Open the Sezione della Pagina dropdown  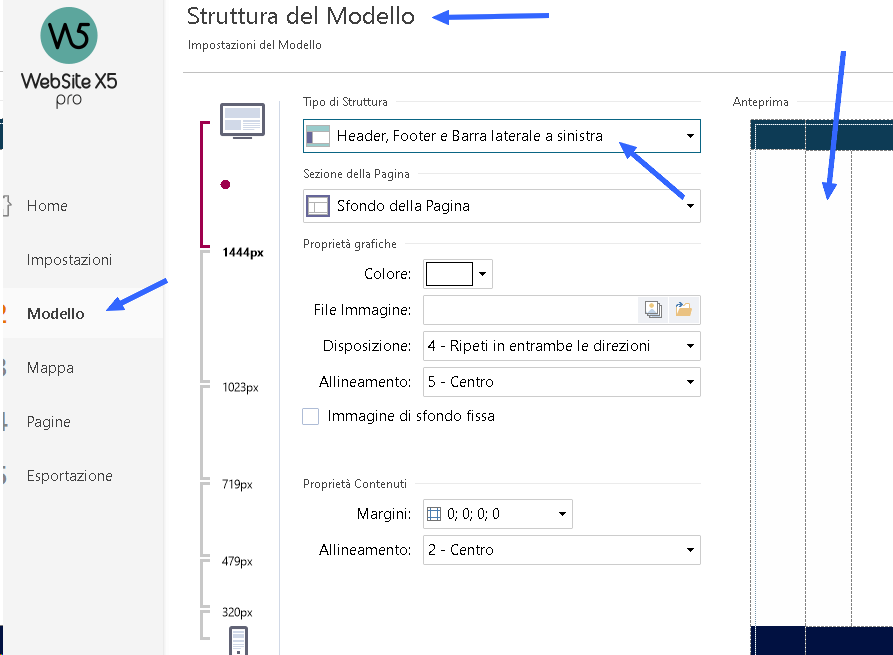coord(502,206)
